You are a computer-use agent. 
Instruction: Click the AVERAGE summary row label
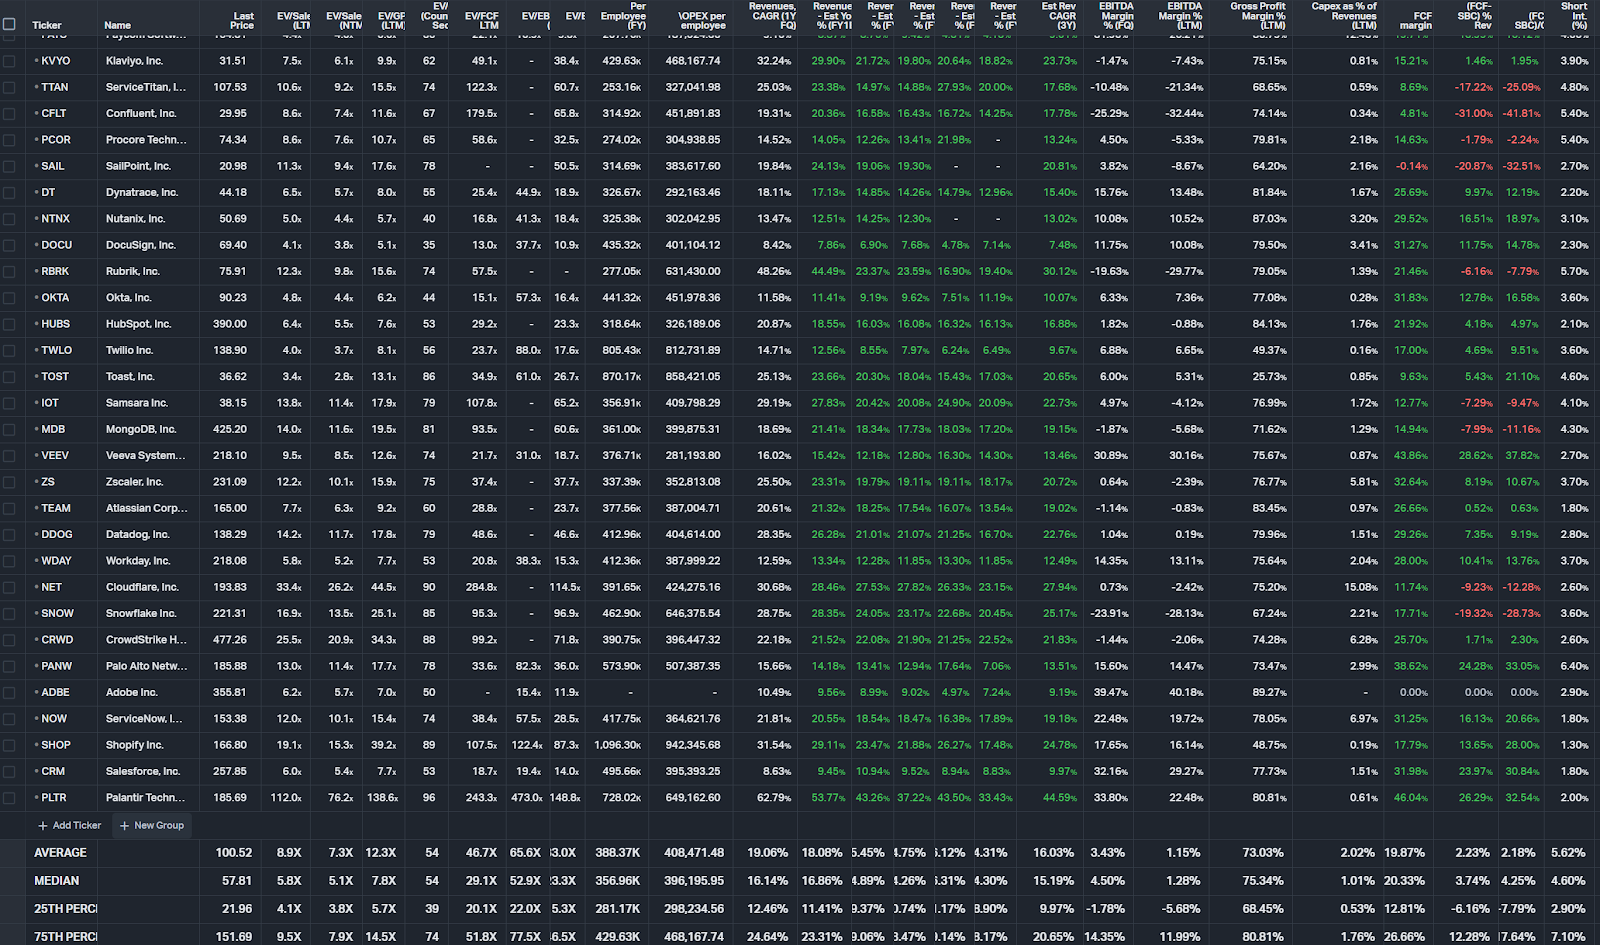pyautogui.click(x=60, y=853)
